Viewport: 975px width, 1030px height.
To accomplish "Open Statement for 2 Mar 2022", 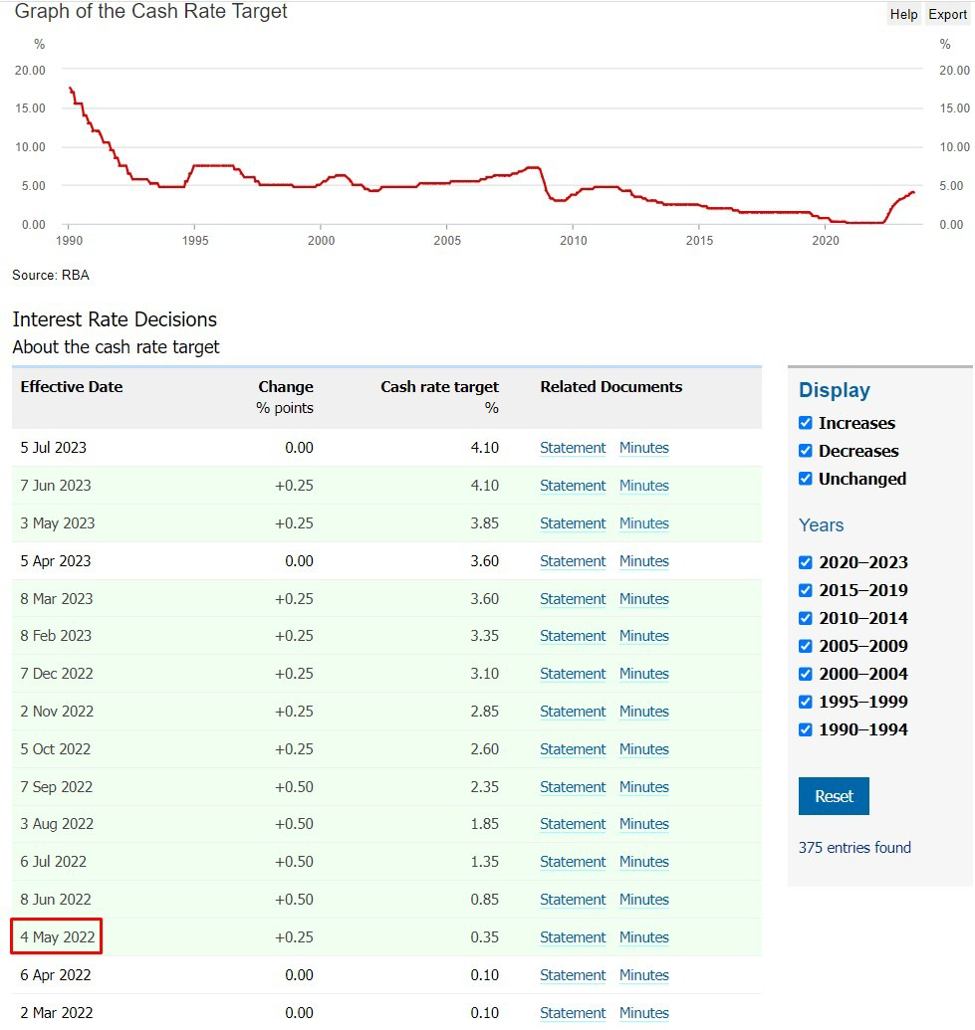I will click(x=573, y=1013).
